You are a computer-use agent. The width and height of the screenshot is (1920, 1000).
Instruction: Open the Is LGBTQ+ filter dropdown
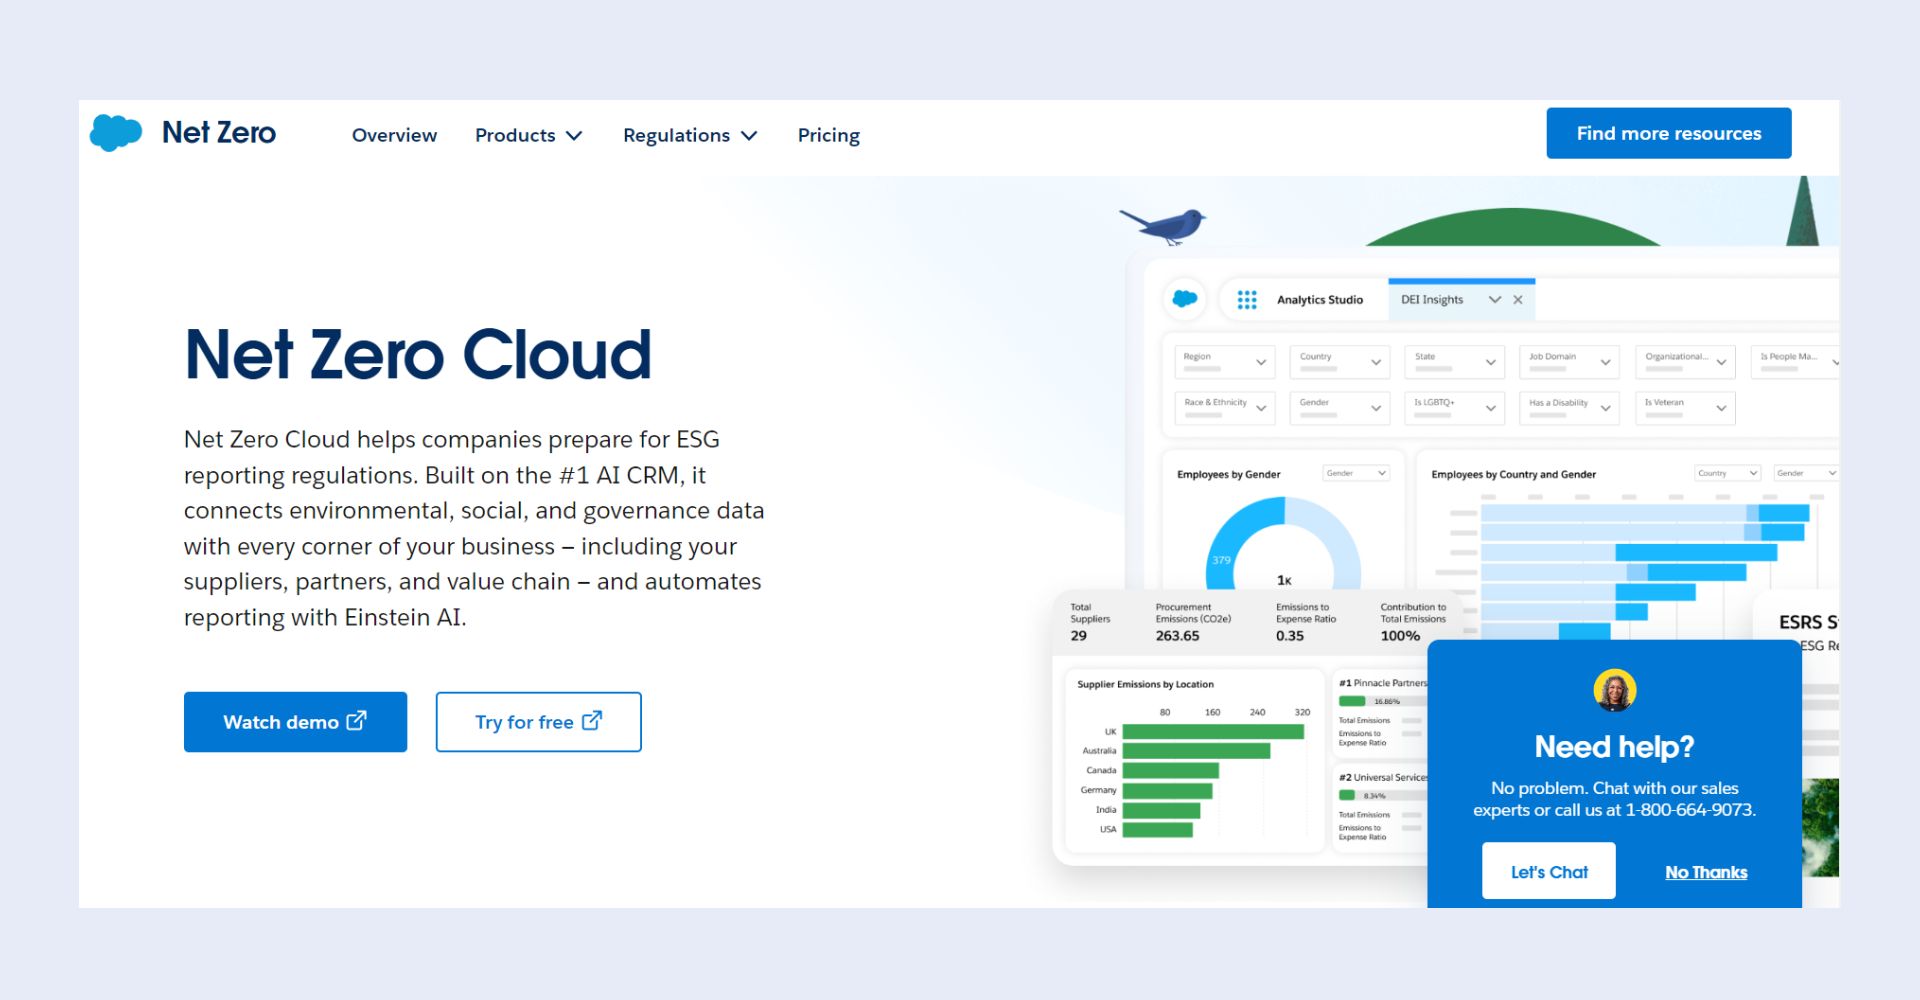click(1455, 408)
